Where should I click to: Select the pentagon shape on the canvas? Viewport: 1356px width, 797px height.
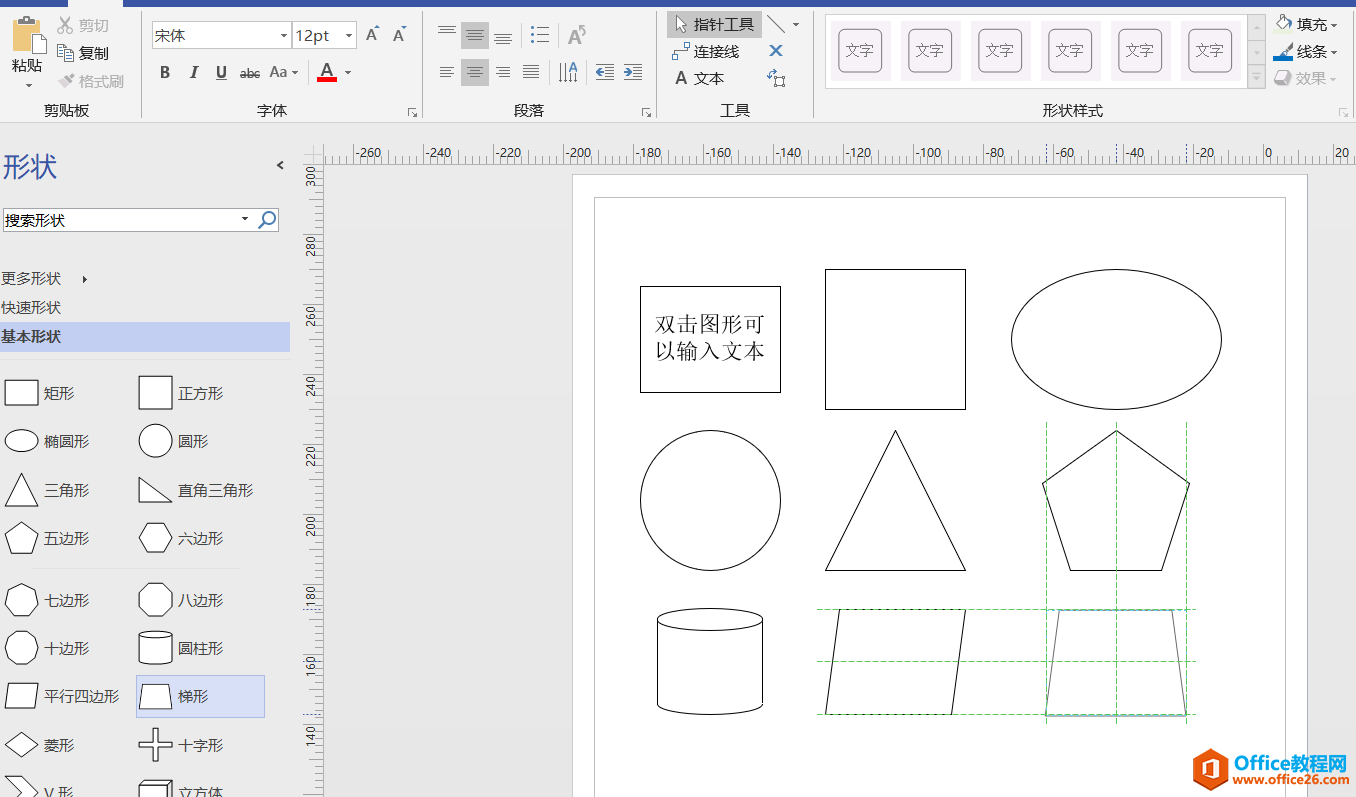click(1116, 501)
